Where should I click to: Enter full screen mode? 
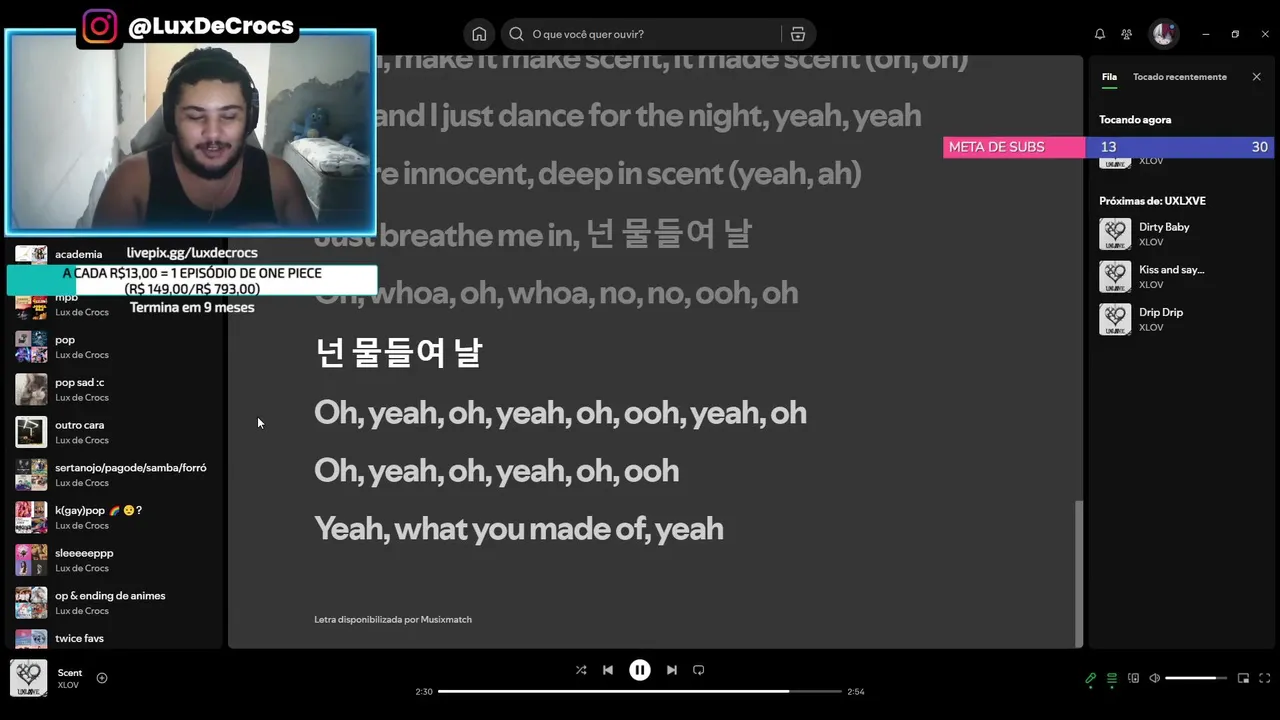point(1264,678)
